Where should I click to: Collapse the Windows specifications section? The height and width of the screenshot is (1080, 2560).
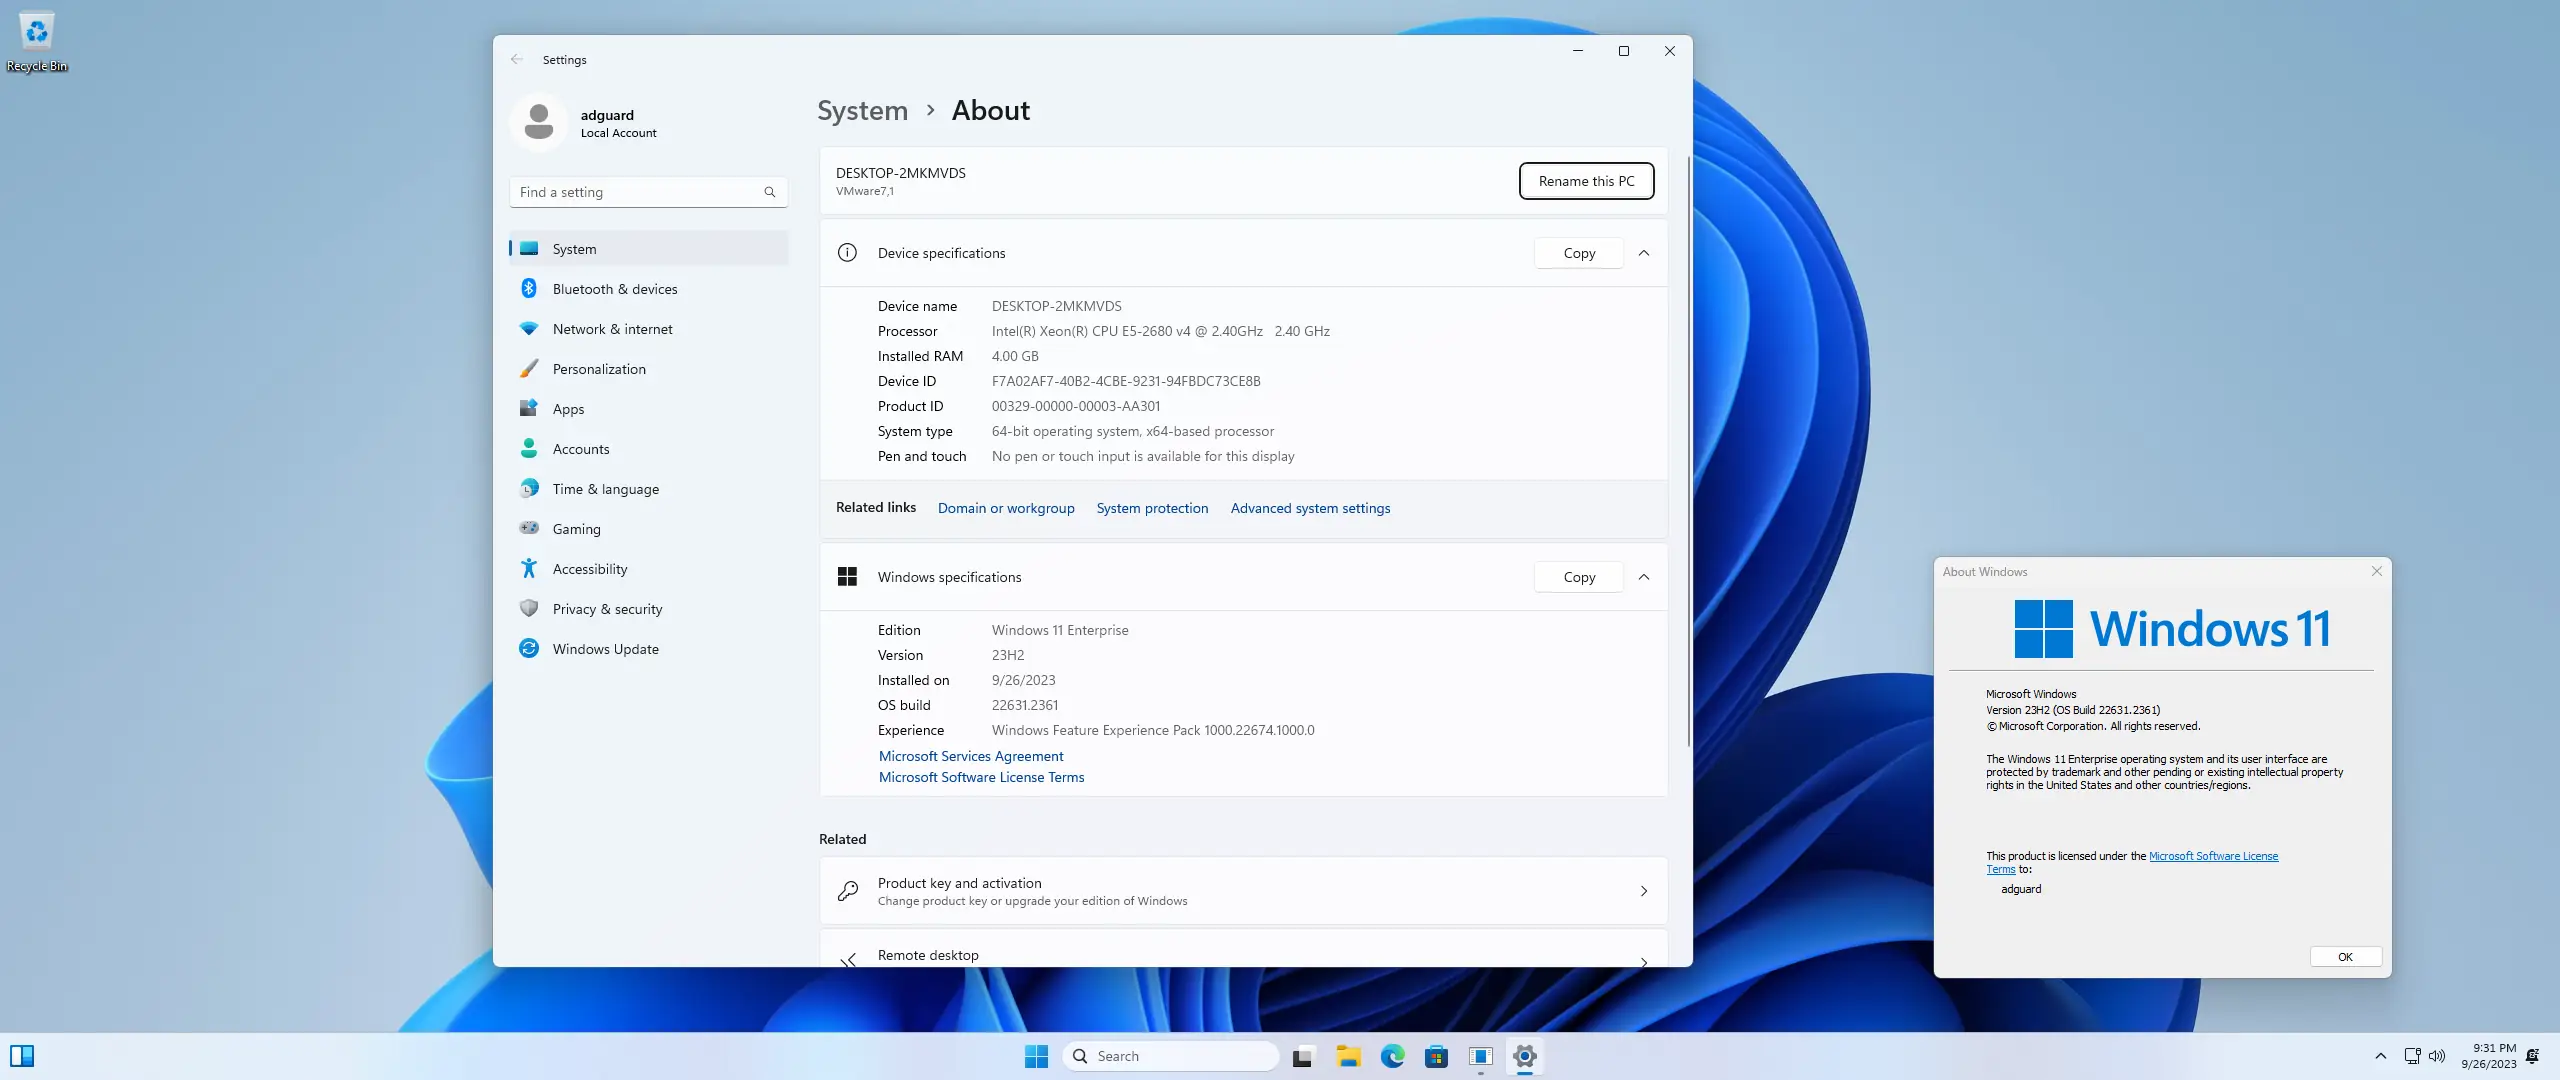click(1643, 577)
